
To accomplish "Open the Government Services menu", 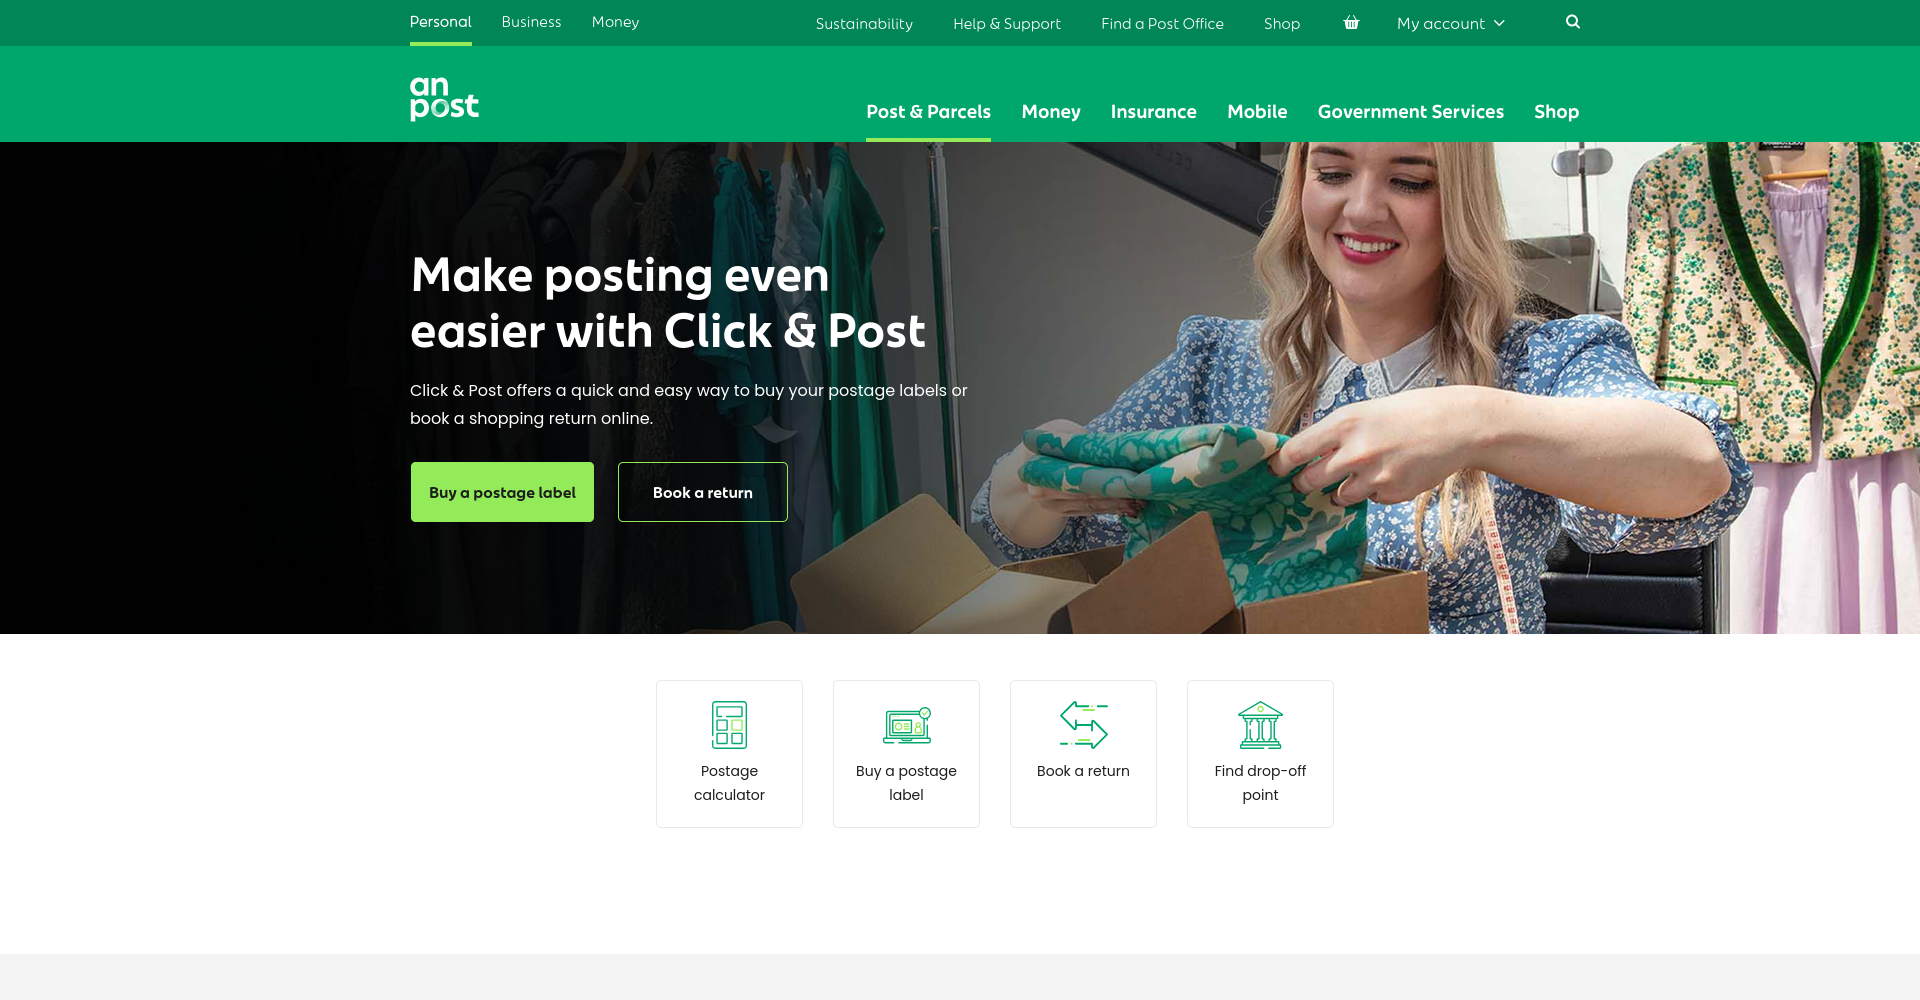I will pyautogui.click(x=1411, y=112).
